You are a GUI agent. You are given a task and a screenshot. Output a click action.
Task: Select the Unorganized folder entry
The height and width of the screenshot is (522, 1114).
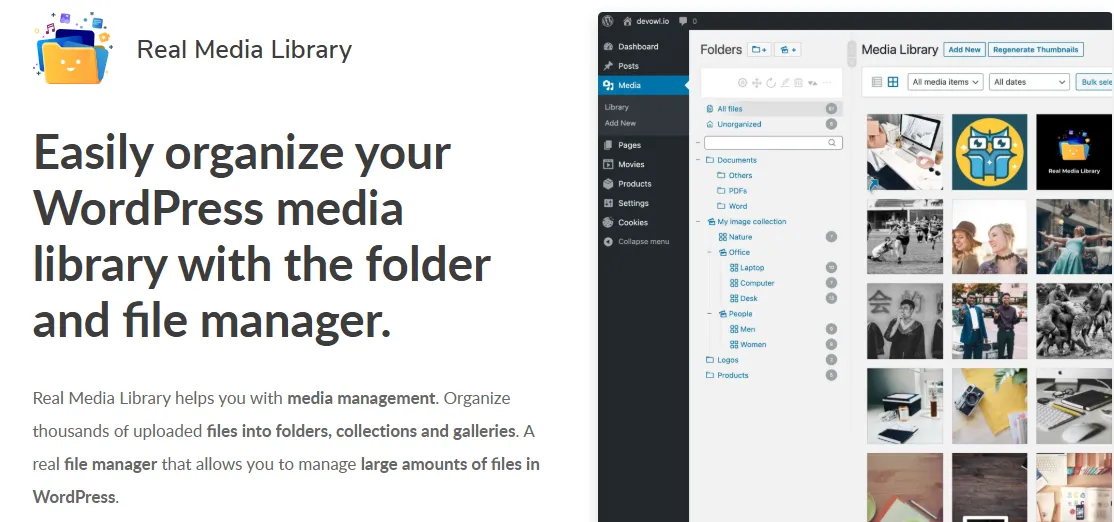click(x=772, y=124)
